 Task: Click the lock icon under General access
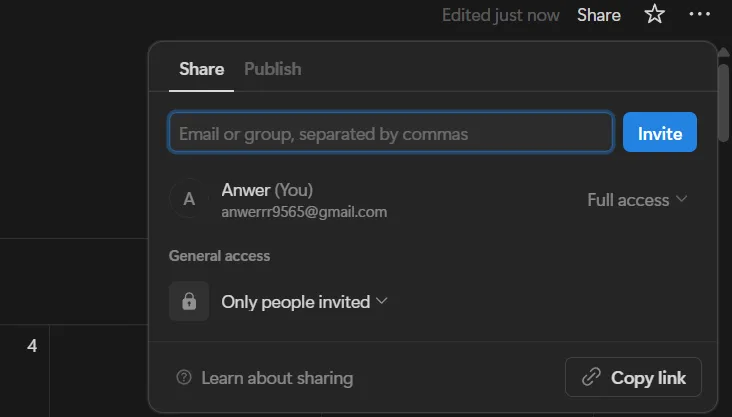click(x=189, y=301)
